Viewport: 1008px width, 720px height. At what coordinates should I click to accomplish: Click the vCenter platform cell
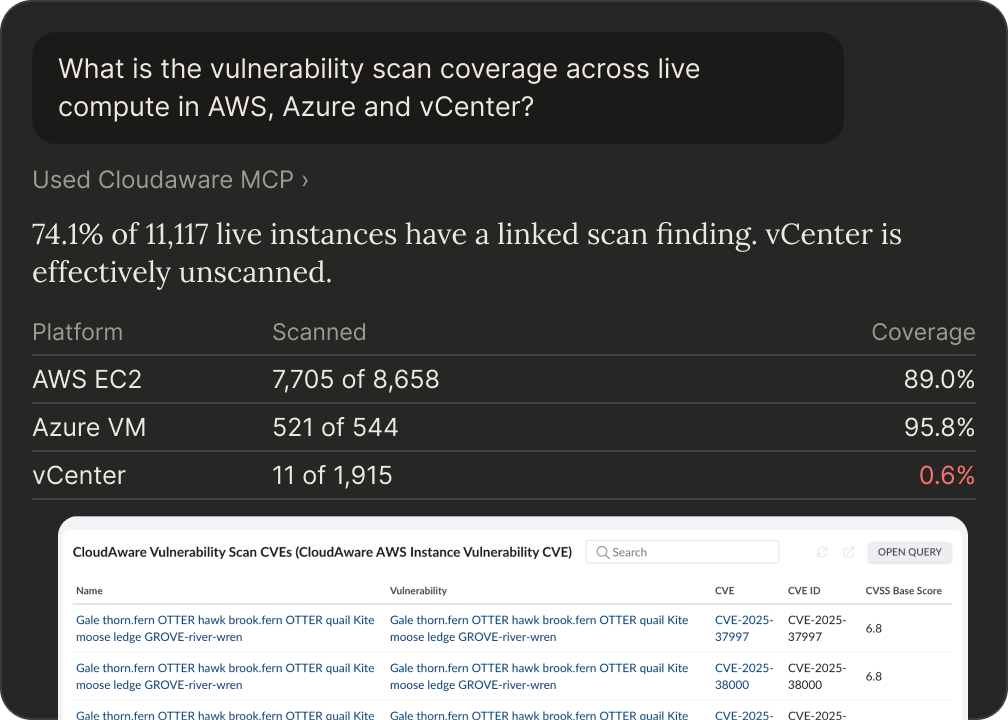(x=79, y=476)
